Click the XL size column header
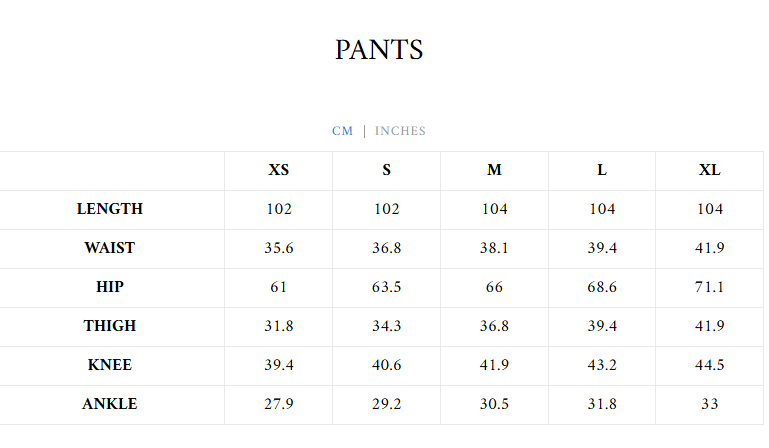 (709, 170)
